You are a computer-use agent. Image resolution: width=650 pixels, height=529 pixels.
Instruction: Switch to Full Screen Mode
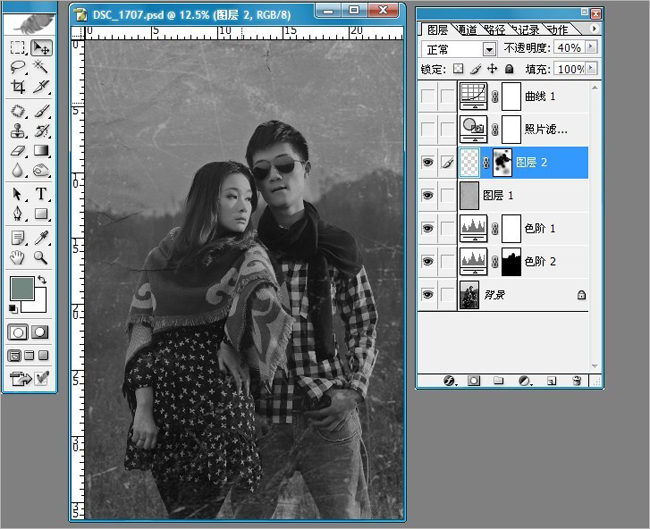pos(43,356)
